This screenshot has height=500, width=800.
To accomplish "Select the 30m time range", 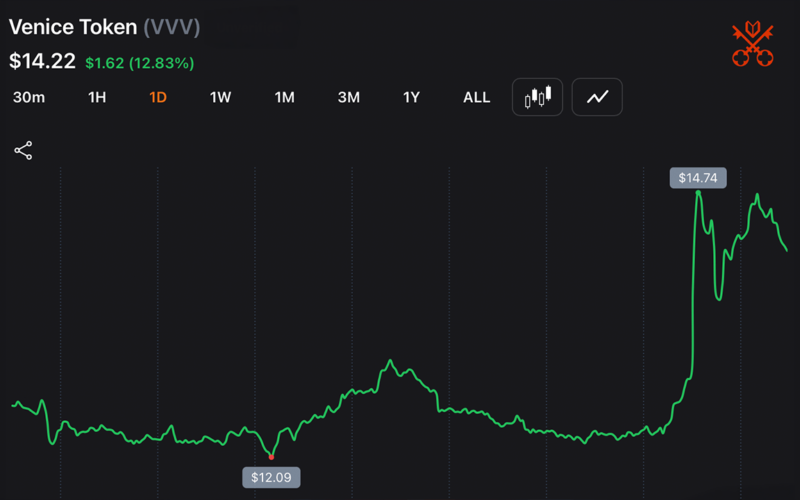I will pos(29,97).
